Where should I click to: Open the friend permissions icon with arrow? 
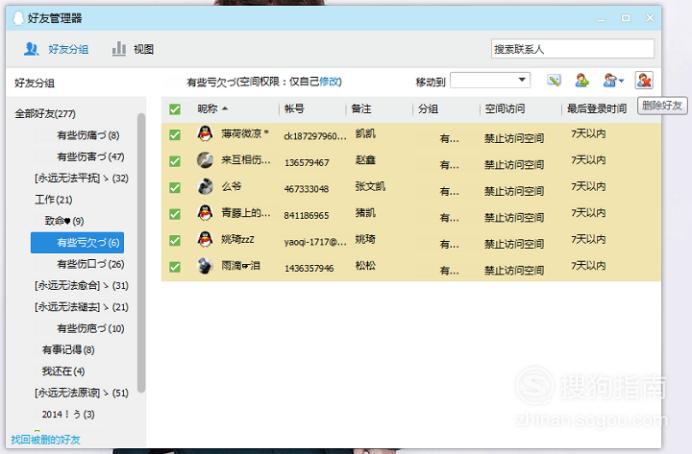coord(613,80)
